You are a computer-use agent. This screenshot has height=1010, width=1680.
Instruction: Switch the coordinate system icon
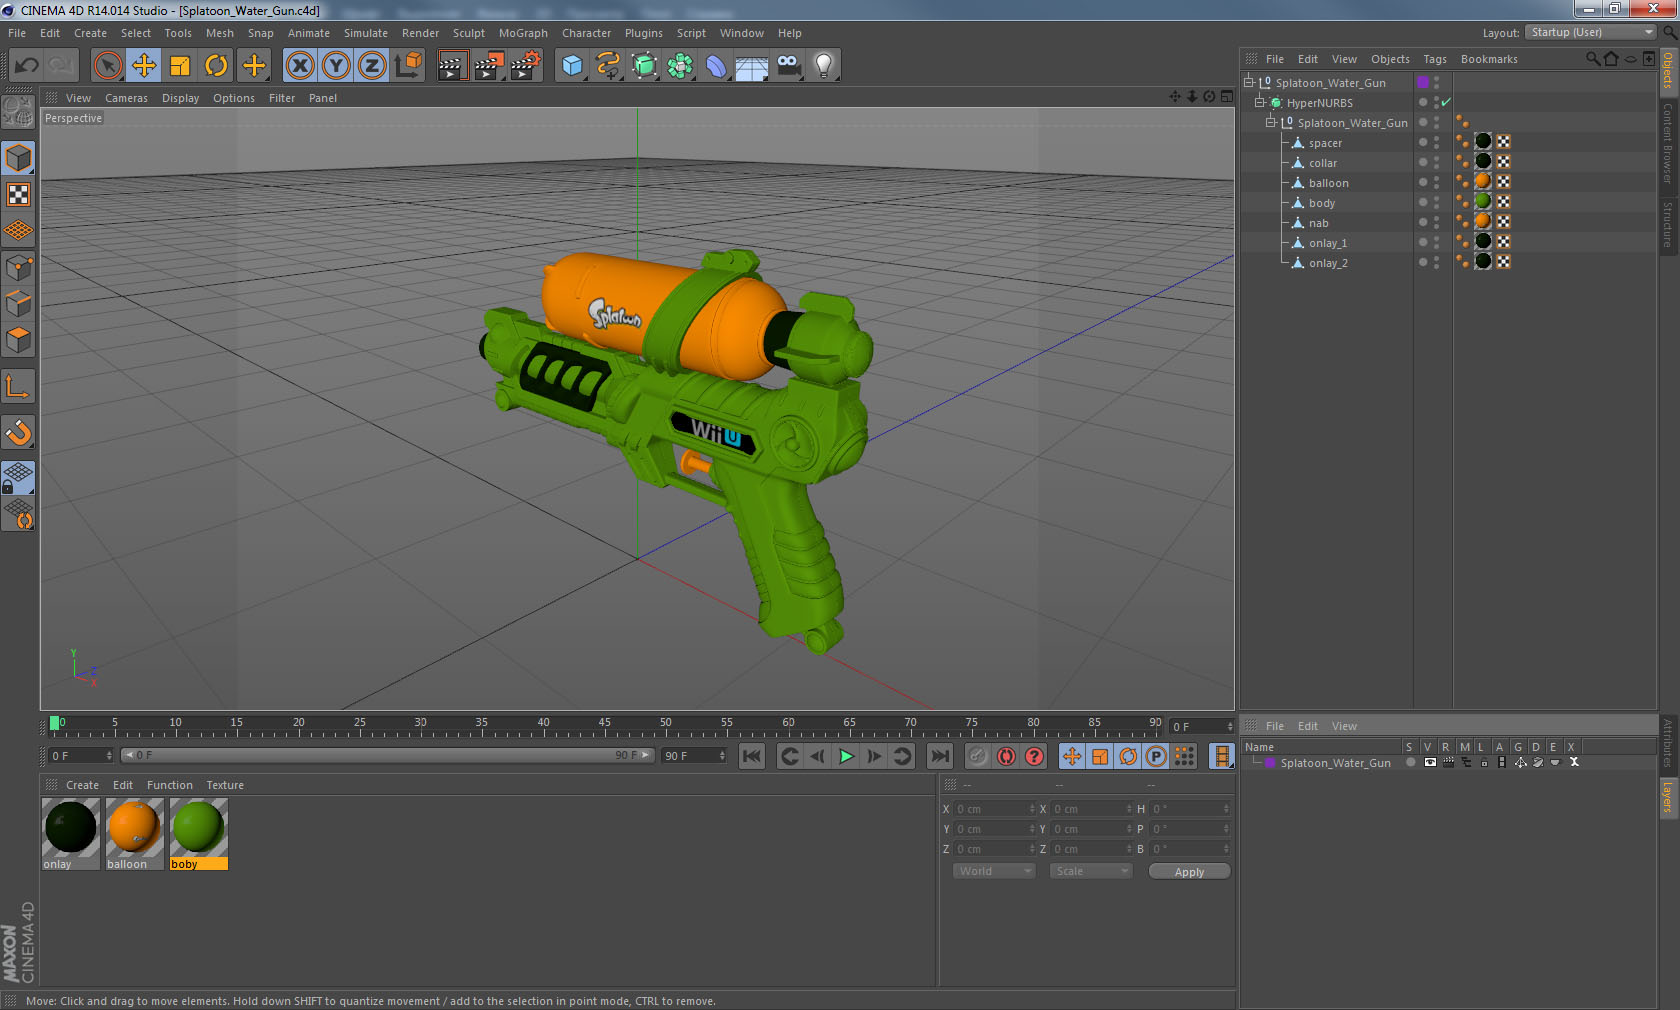tap(408, 66)
